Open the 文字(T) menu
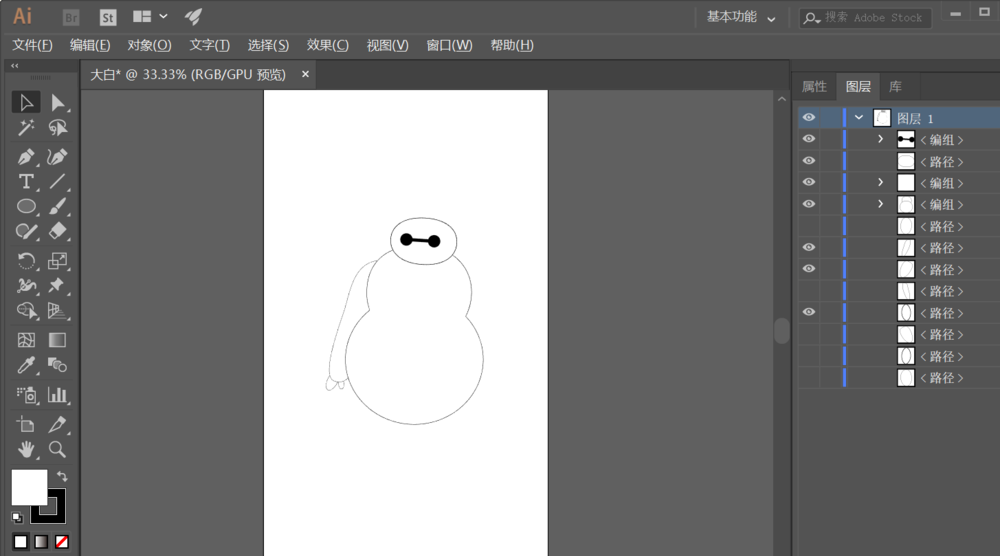Screen dimensions: 1000x556 tap(209, 45)
